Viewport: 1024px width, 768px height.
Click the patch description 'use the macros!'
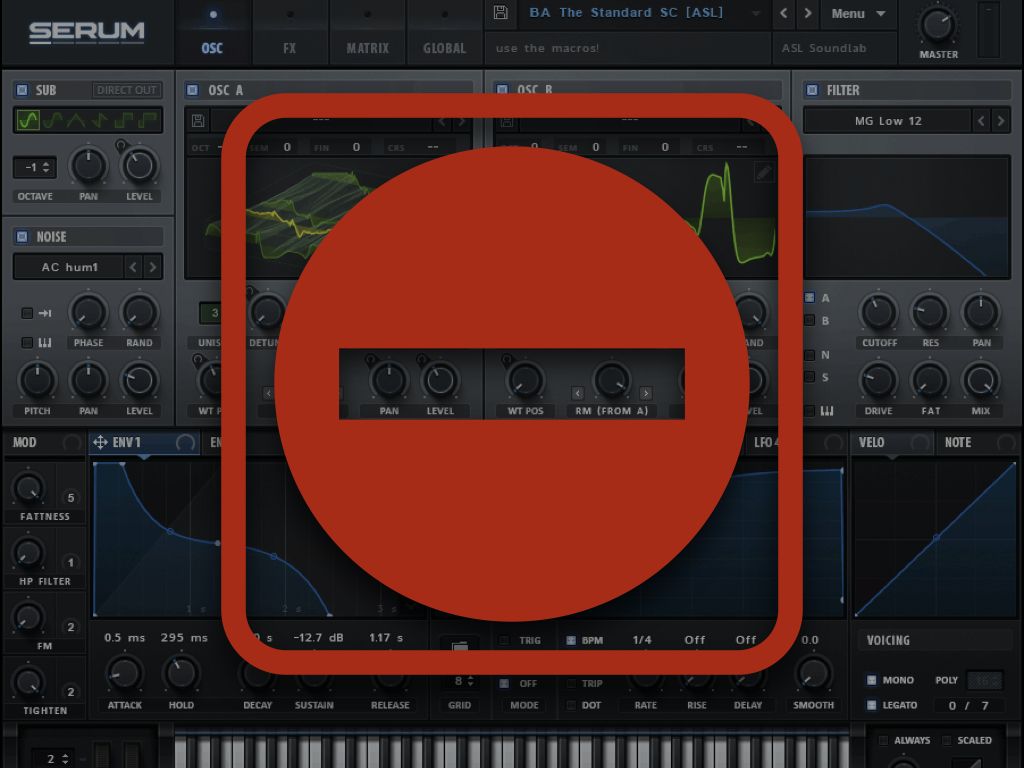coord(547,48)
